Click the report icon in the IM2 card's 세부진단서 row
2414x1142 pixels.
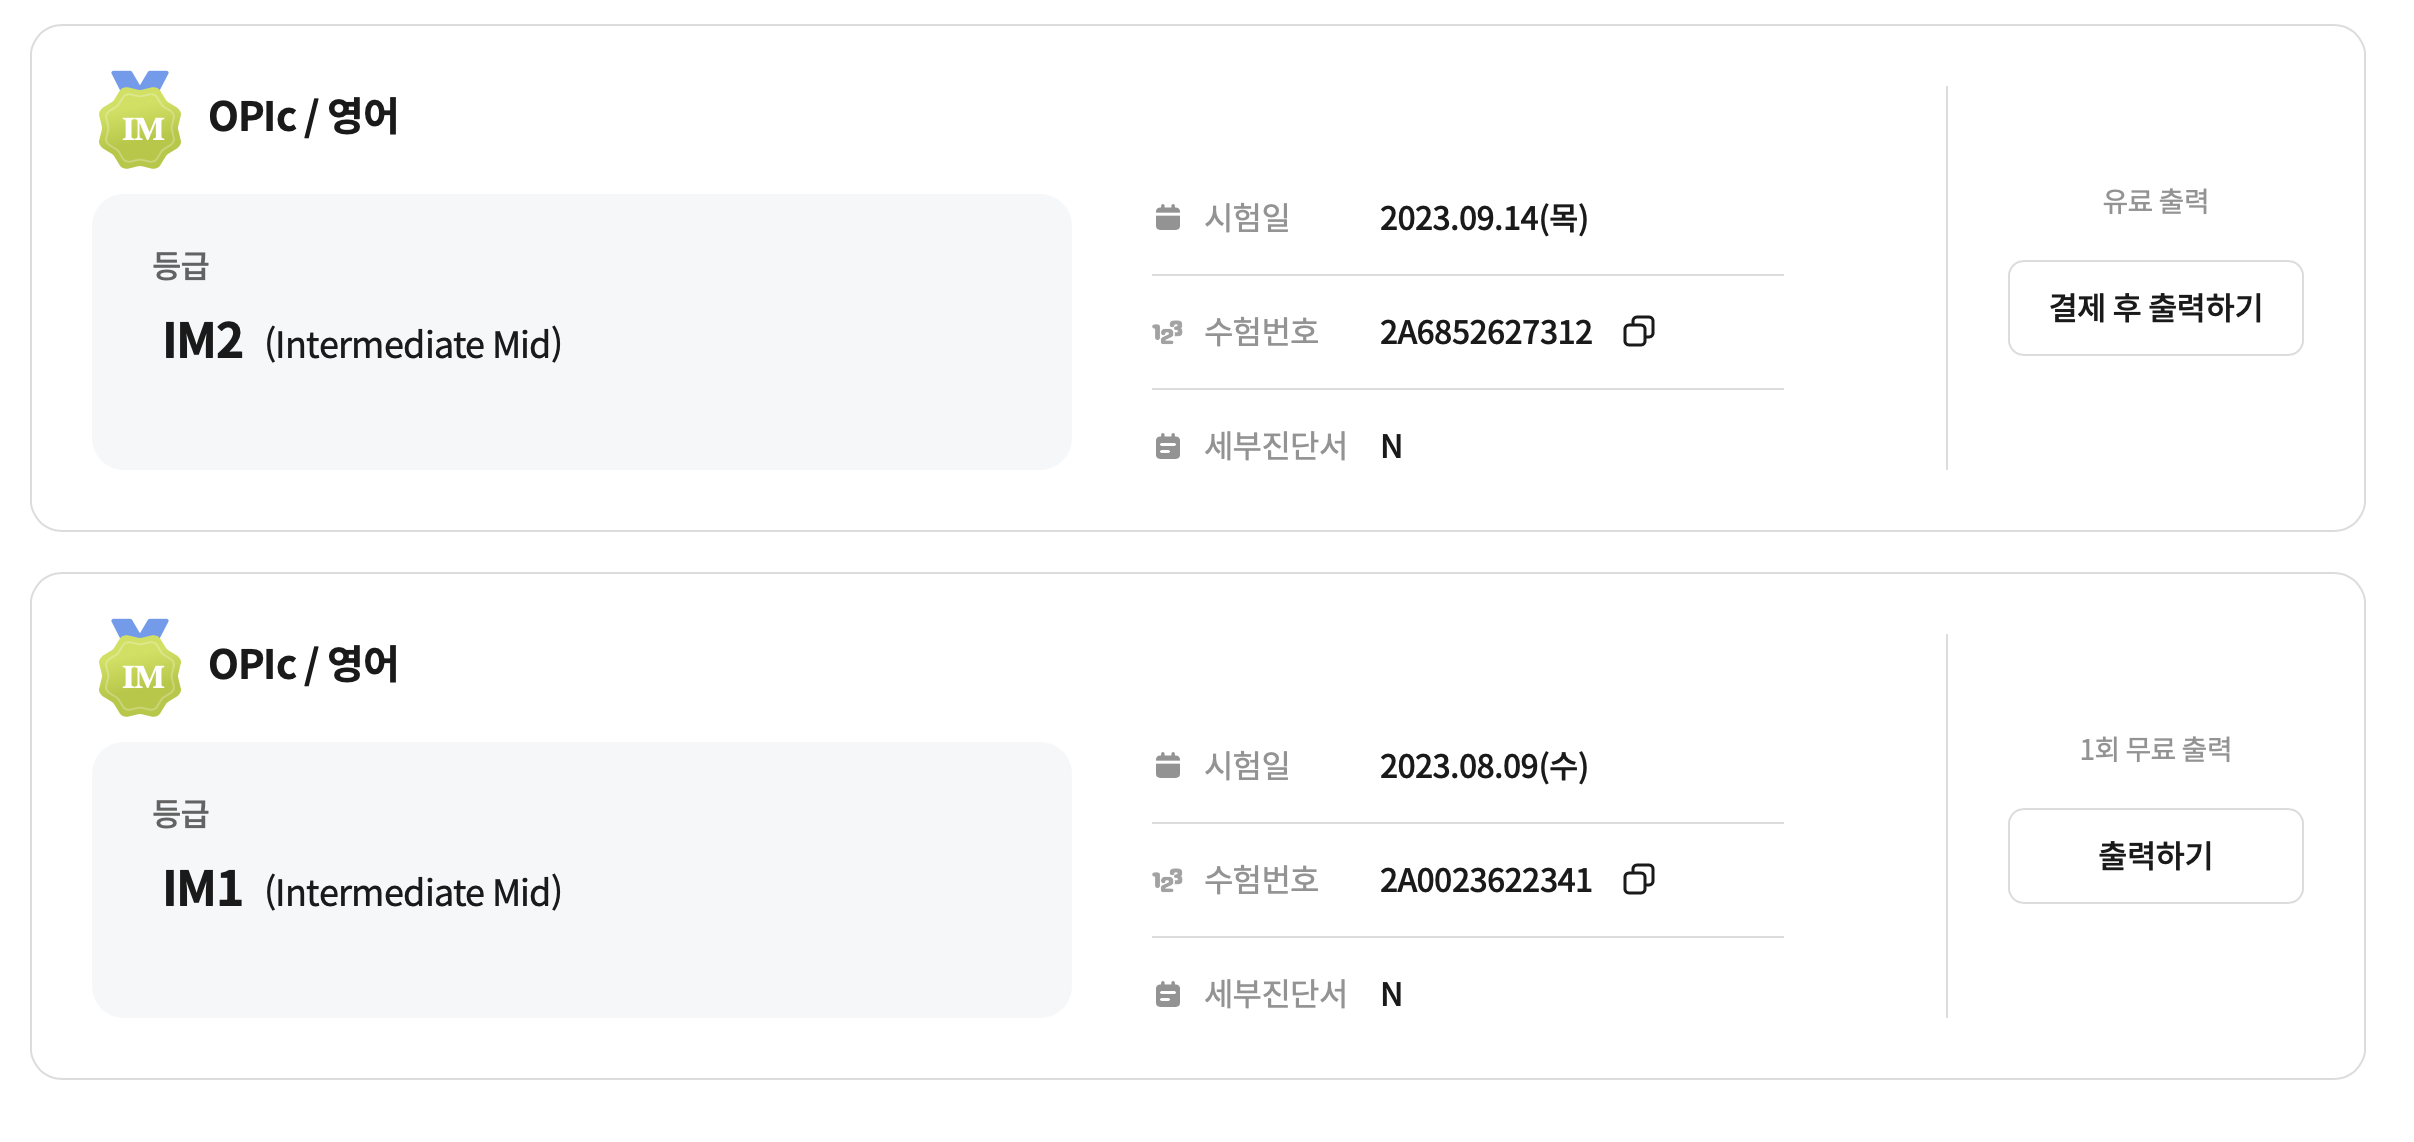[1167, 446]
